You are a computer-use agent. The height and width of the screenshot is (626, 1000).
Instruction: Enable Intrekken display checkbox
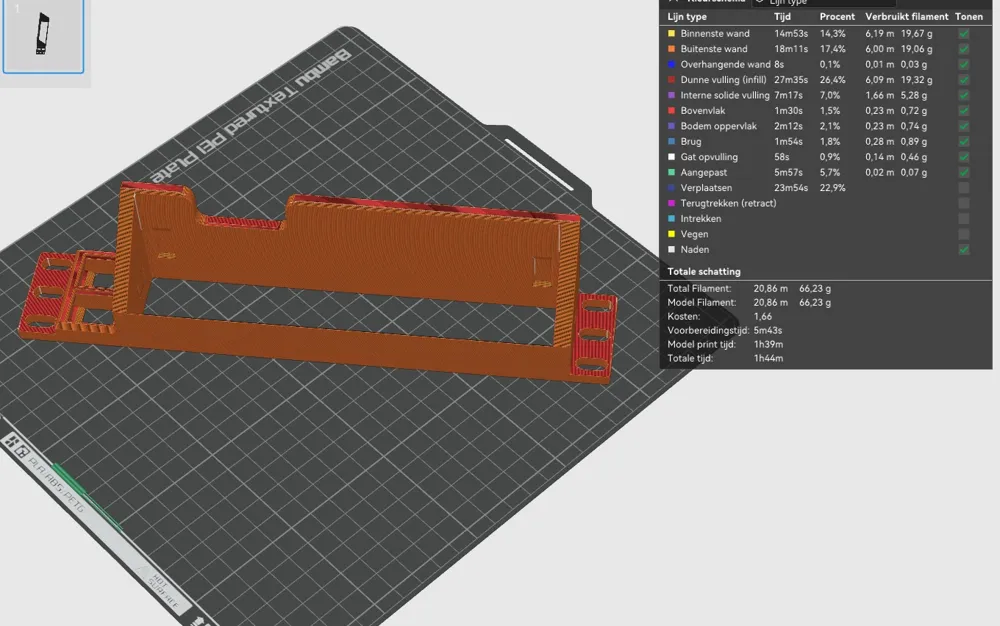click(964, 219)
